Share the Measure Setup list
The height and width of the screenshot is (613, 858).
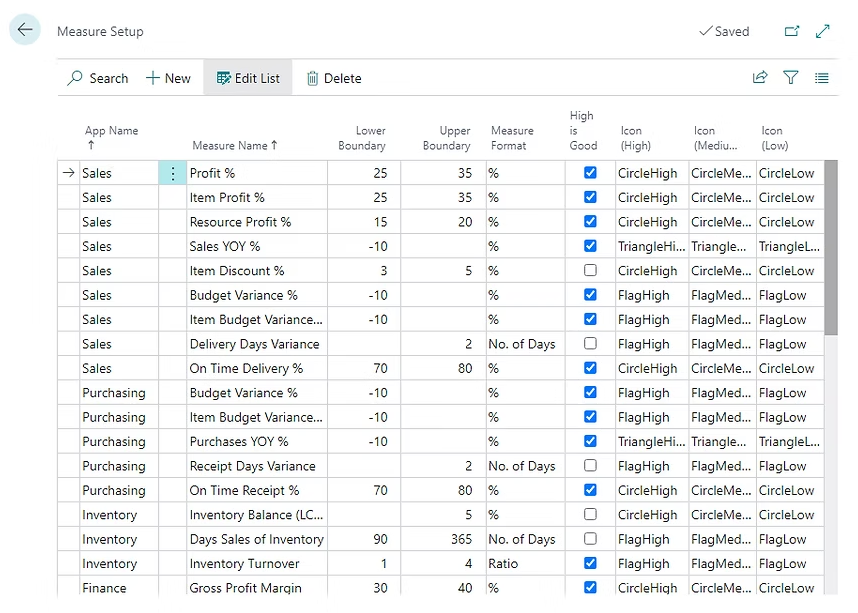(x=760, y=78)
